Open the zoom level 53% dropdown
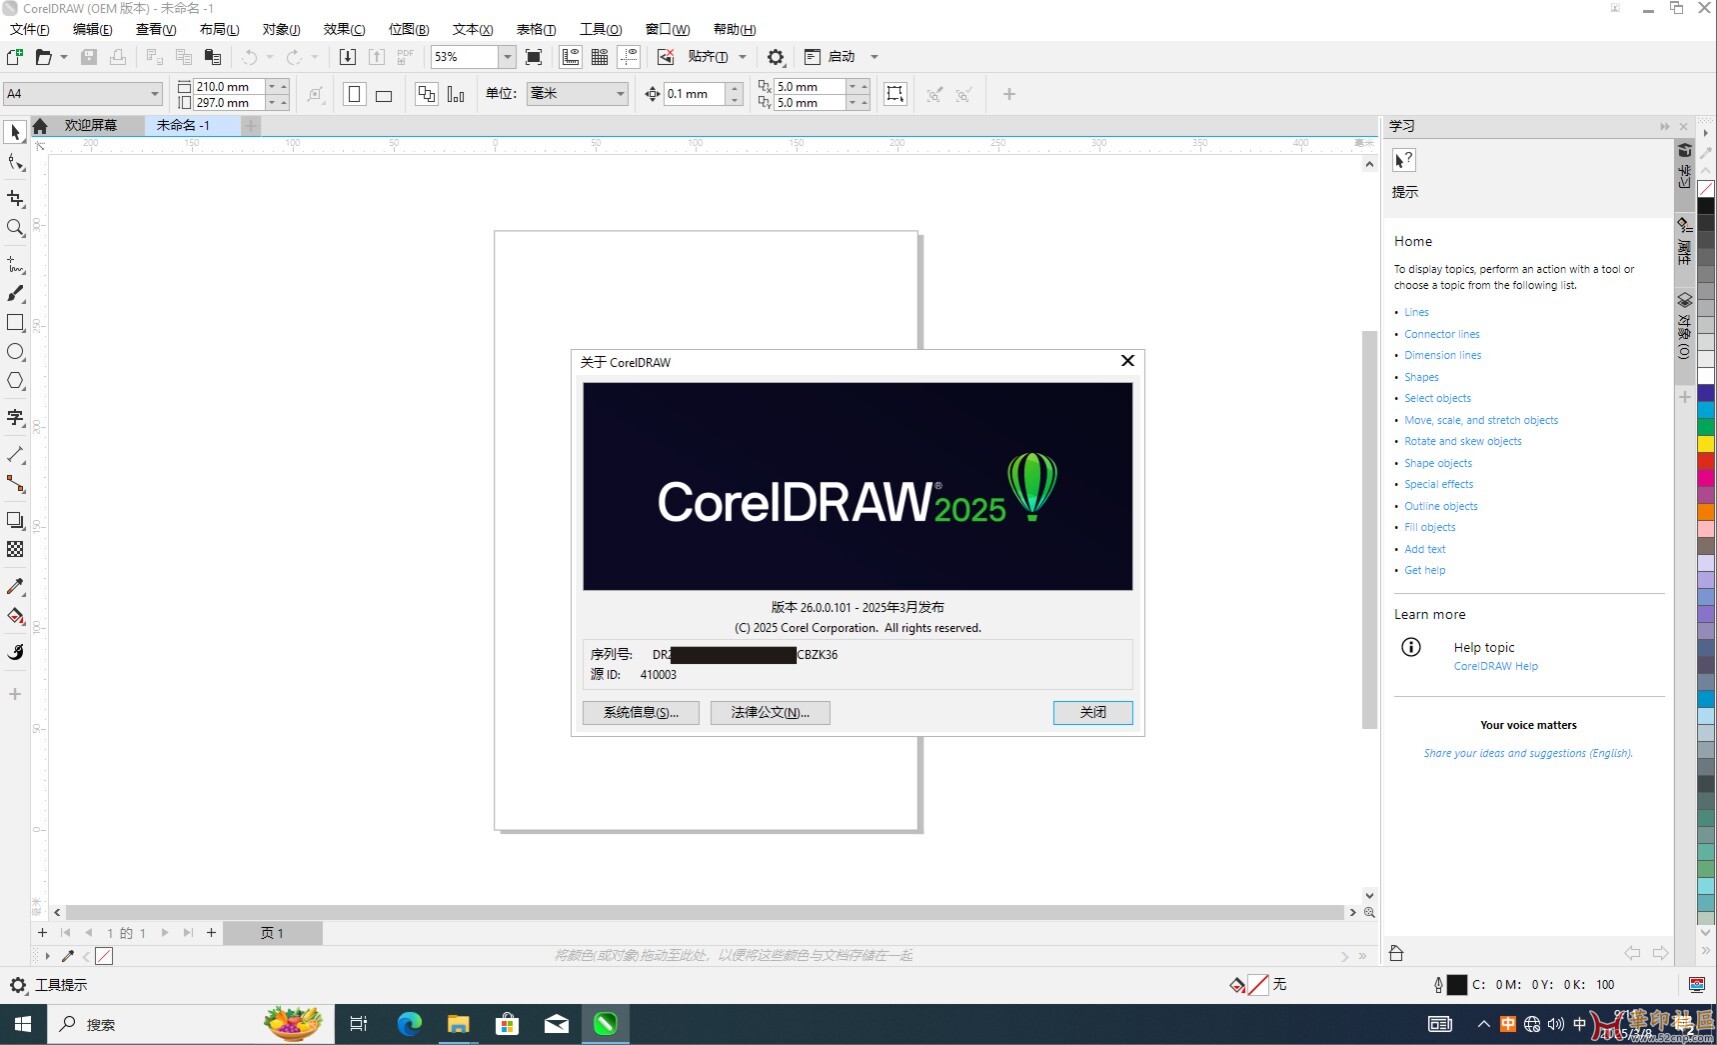Screen dimensions: 1717x1045 pyautogui.click(x=507, y=57)
